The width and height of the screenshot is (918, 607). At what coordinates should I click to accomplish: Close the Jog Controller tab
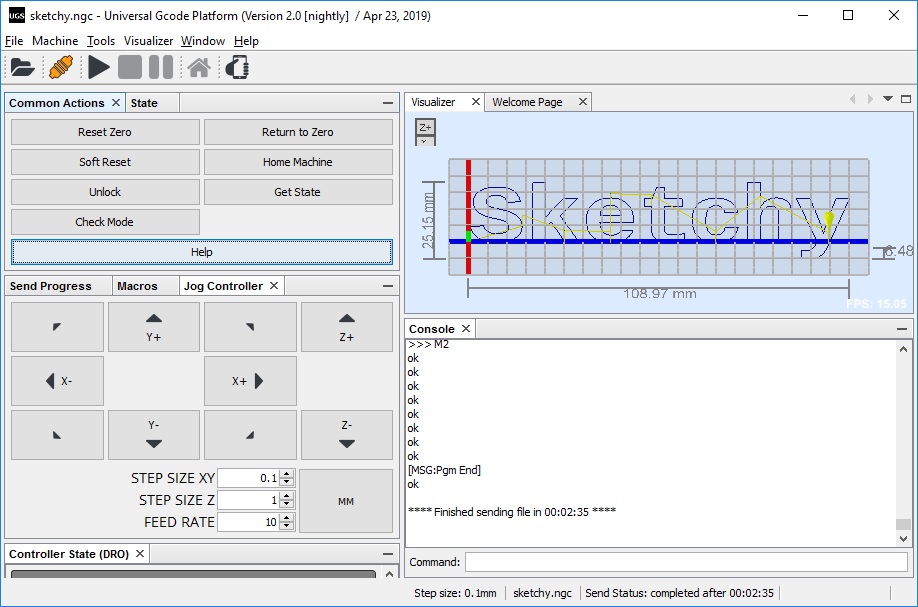[x=273, y=286]
